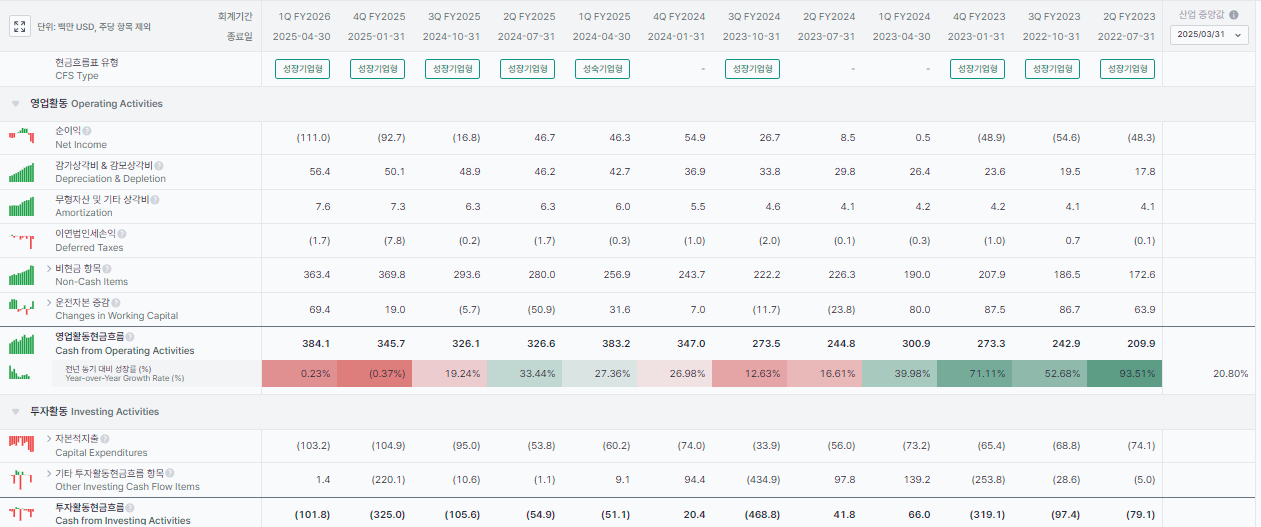Click the 성숙기업형 badge under 1Q FY2025
This screenshot has width=1261, height=527.
pyautogui.click(x=602, y=69)
